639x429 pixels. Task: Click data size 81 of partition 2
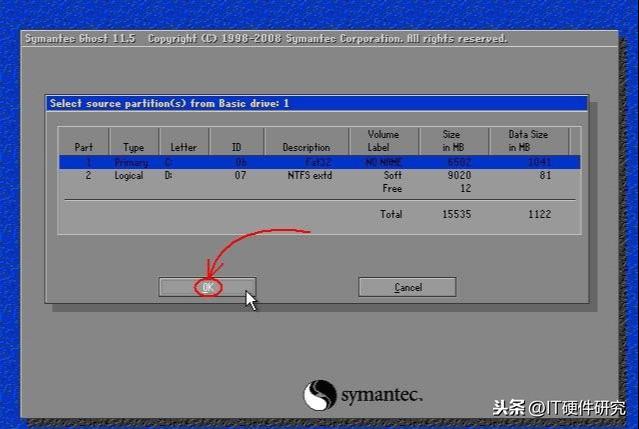coord(545,176)
